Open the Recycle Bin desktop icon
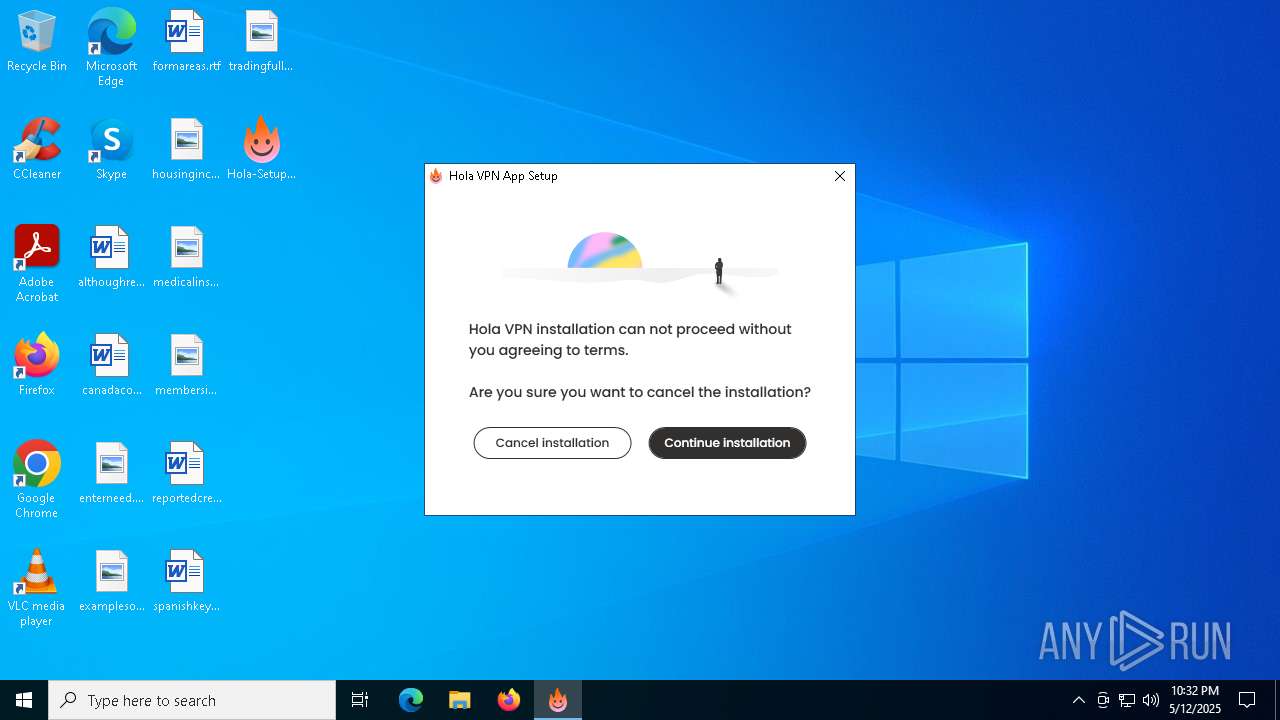The width and height of the screenshot is (1280, 720). click(x=37, y=42)
